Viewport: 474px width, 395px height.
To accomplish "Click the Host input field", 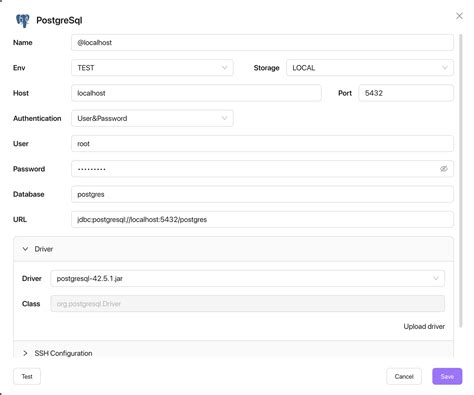I will pyautogui.click(x=196, y=93).
